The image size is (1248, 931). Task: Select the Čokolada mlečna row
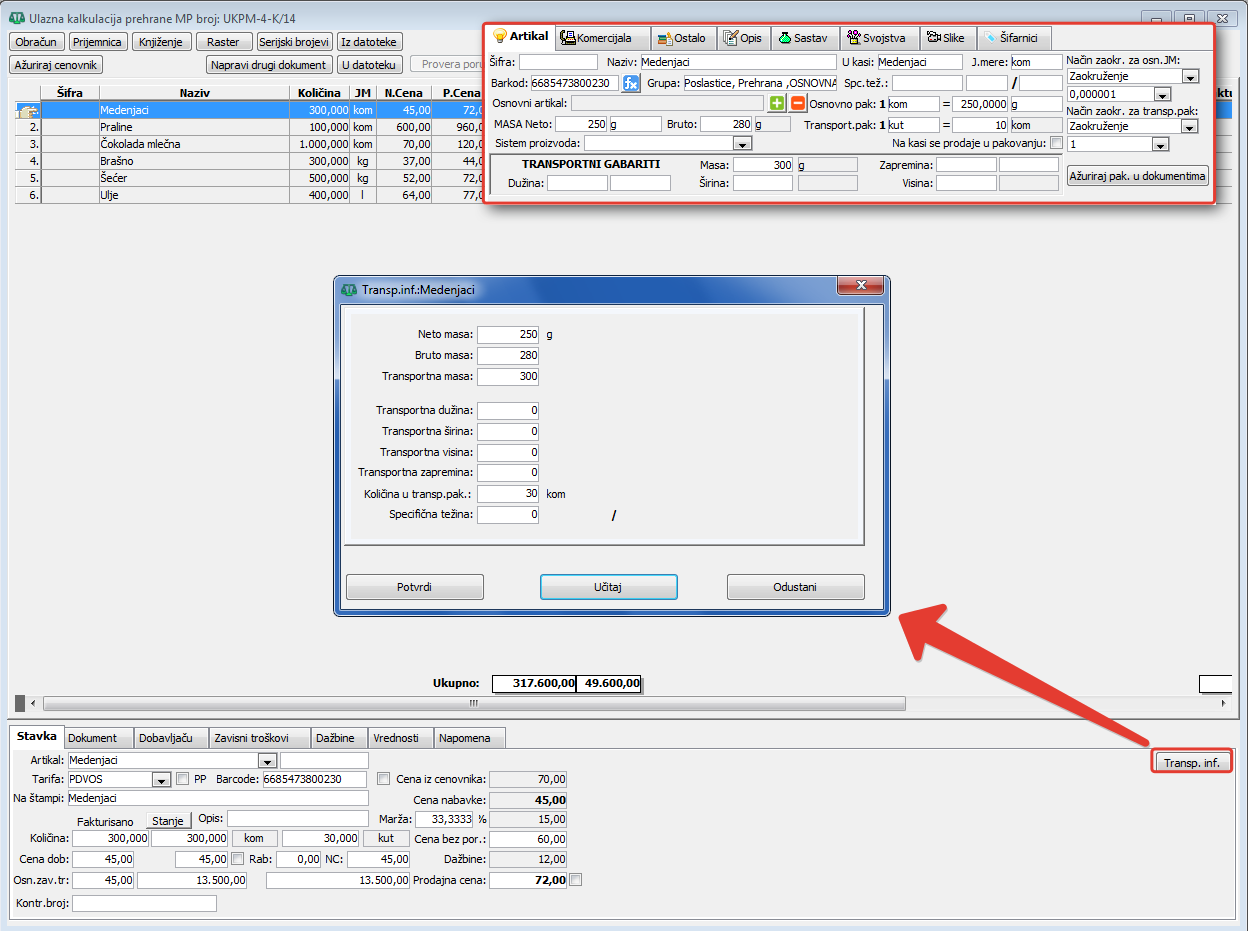(x=194, y=144)
